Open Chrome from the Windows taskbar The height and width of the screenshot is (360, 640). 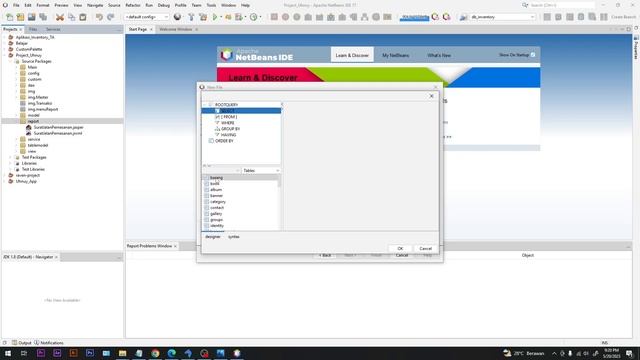pyautogui.click(x=155, y=353)
